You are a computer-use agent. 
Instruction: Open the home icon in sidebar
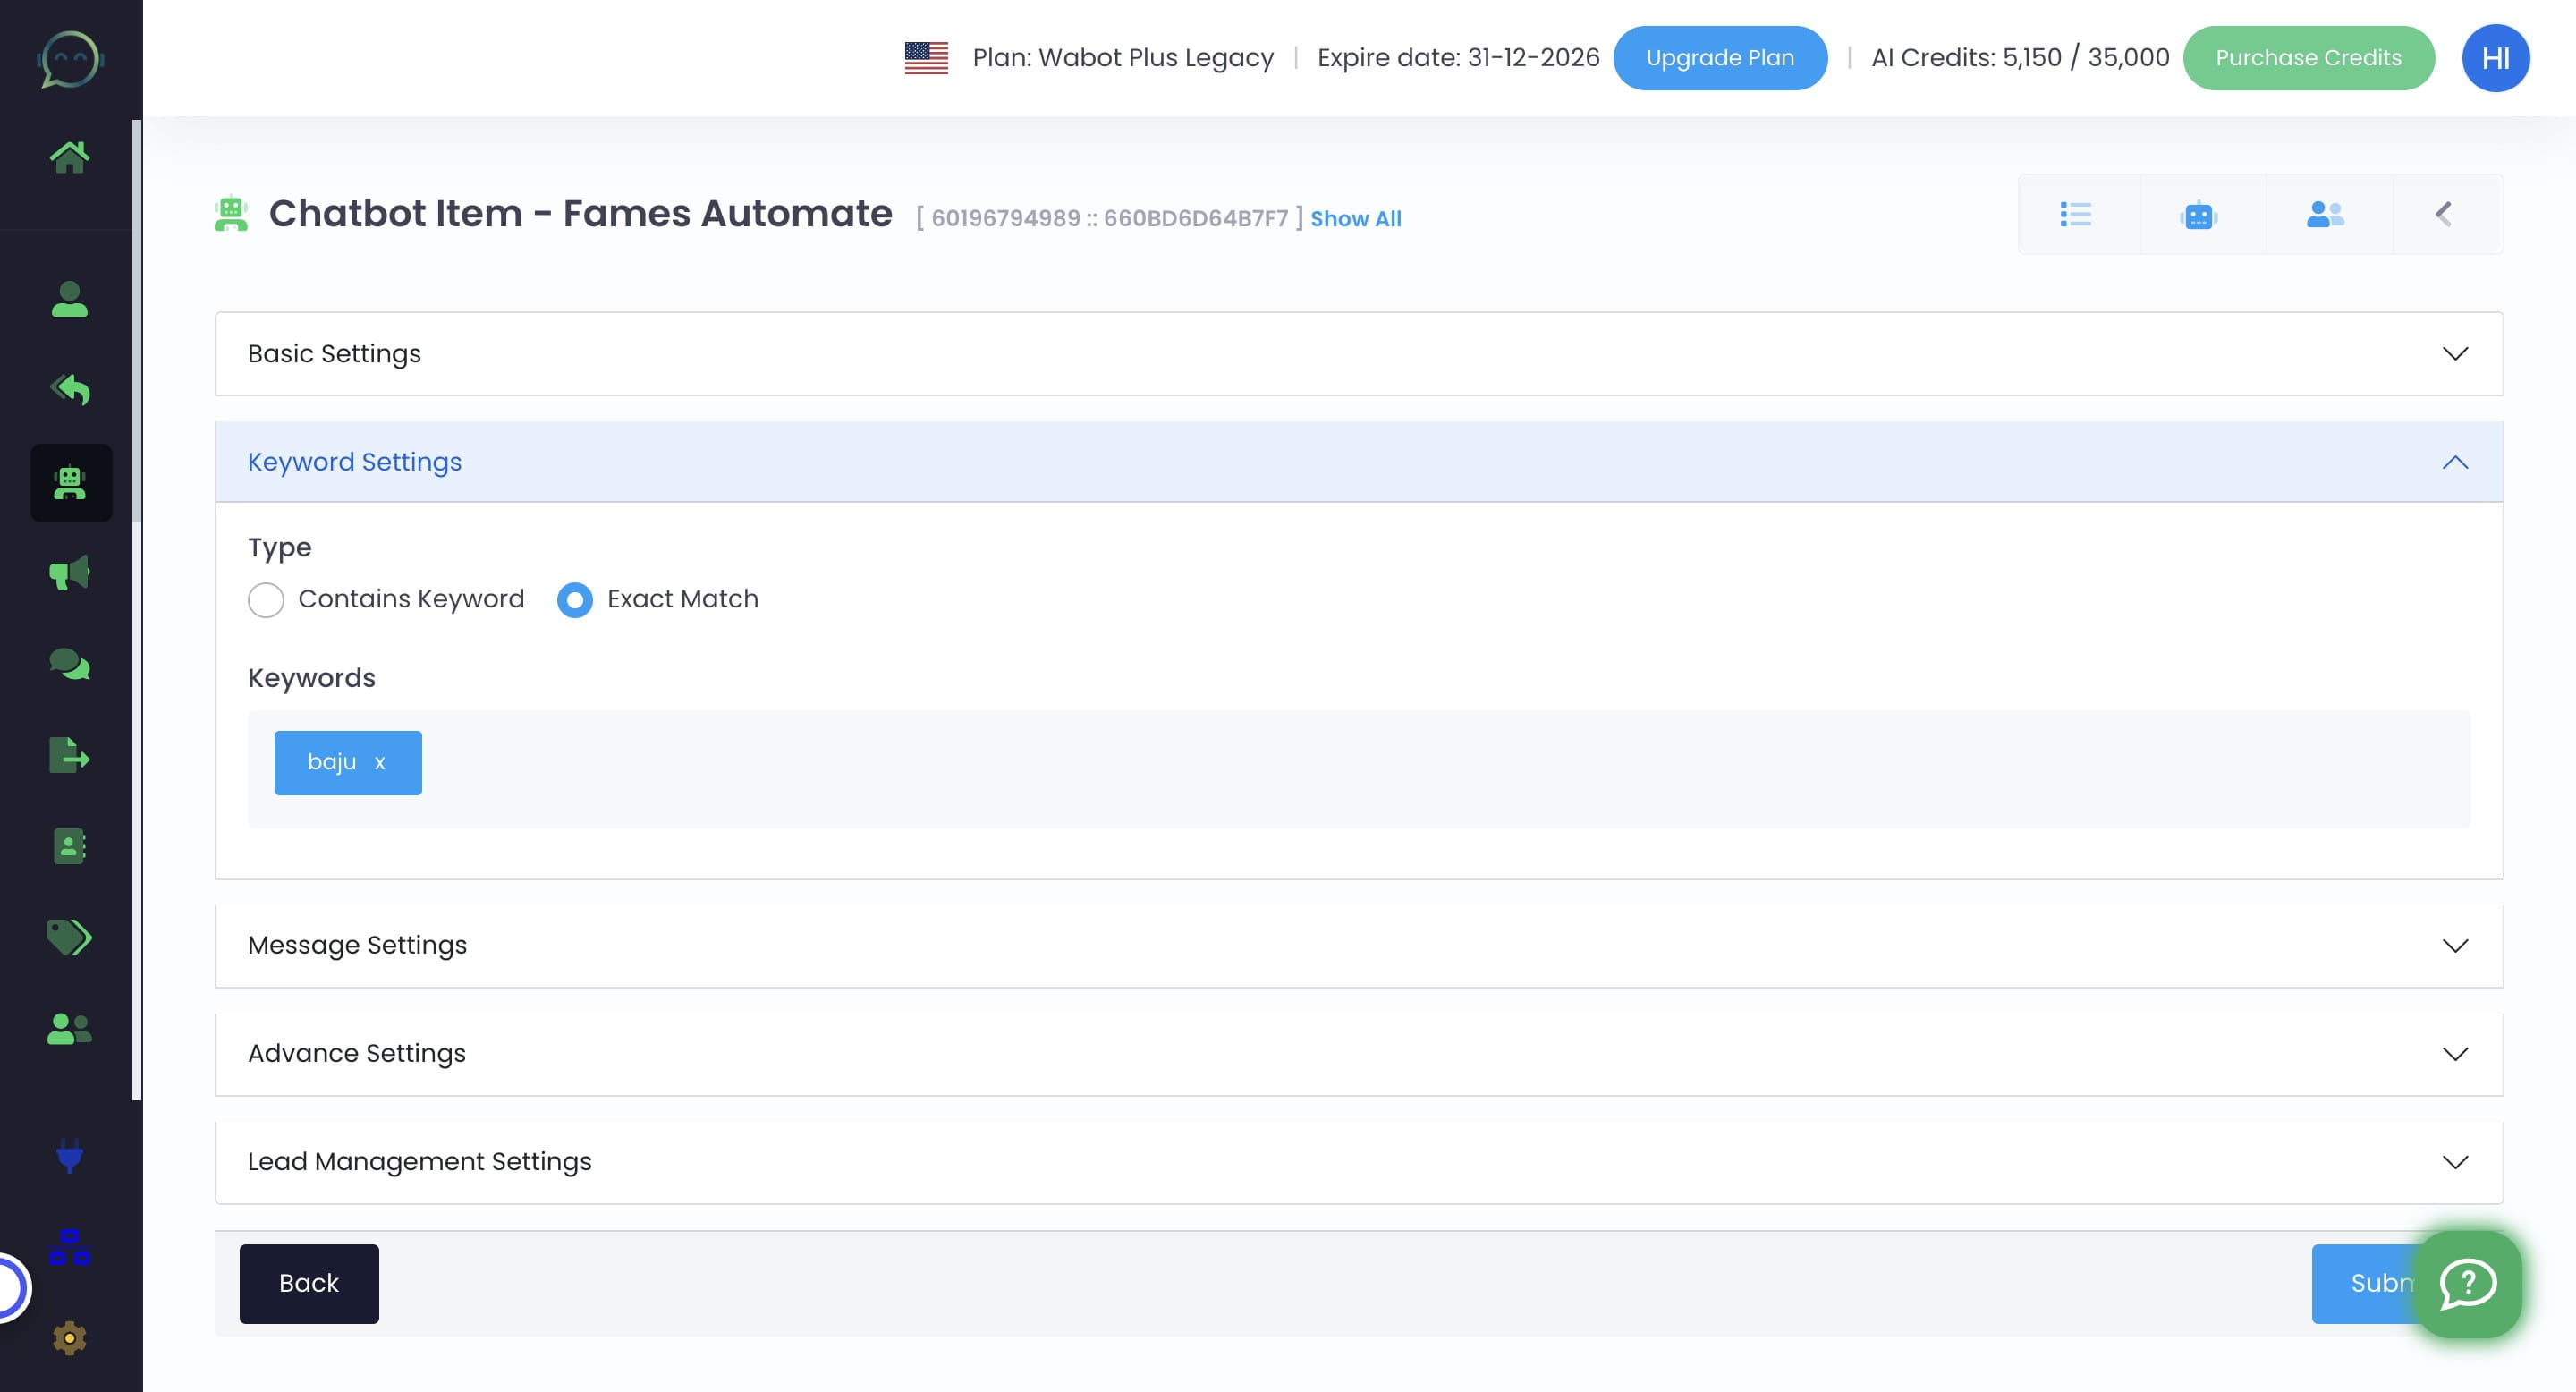click(69, 157)
